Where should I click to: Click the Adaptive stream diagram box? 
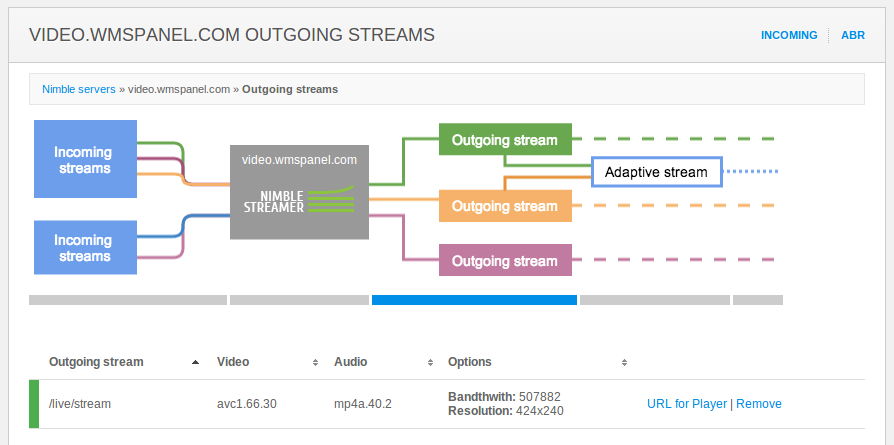pyautogui.click(x=657, y=172)
